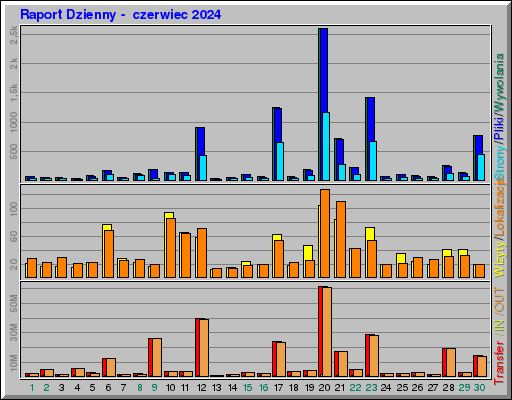This screenshot has width=512, height=400.
Task: Click the transfer bar for day 12
Action: [202, 348]
